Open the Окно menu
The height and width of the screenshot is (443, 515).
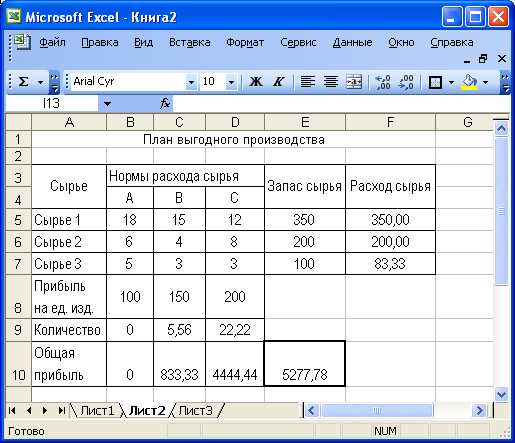point(401,43)
